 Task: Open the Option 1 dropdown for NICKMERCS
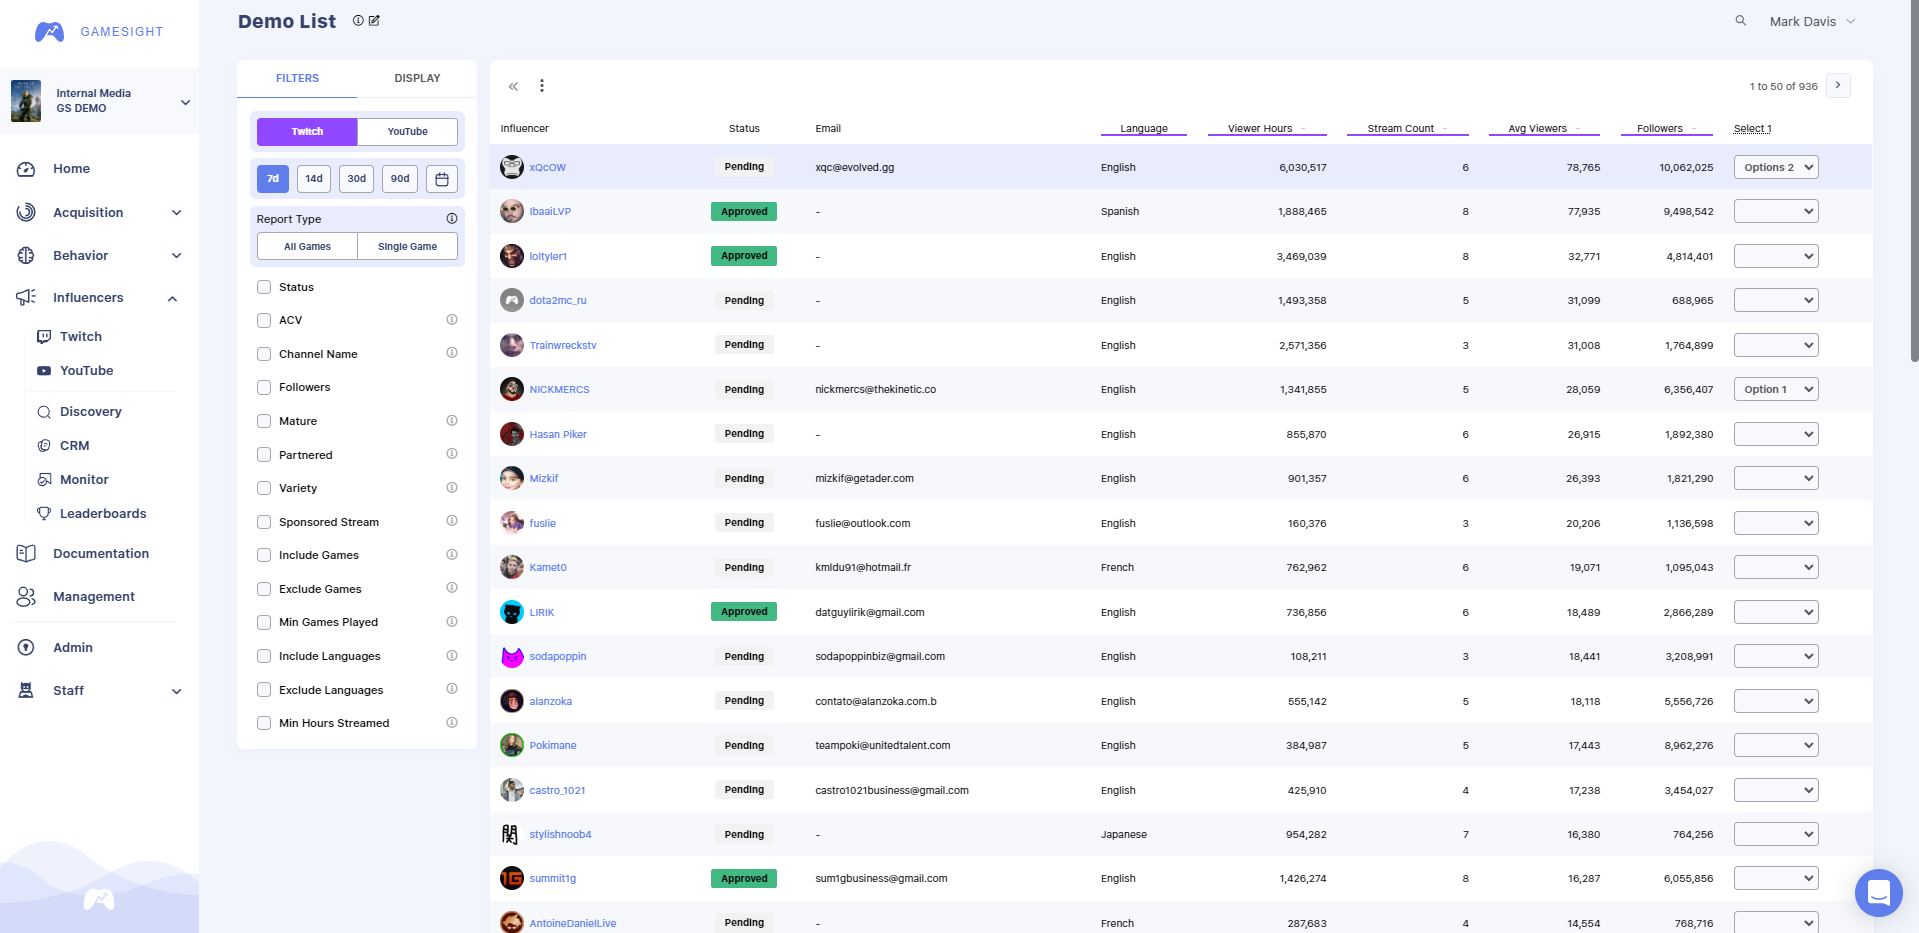click(1776, 390)
